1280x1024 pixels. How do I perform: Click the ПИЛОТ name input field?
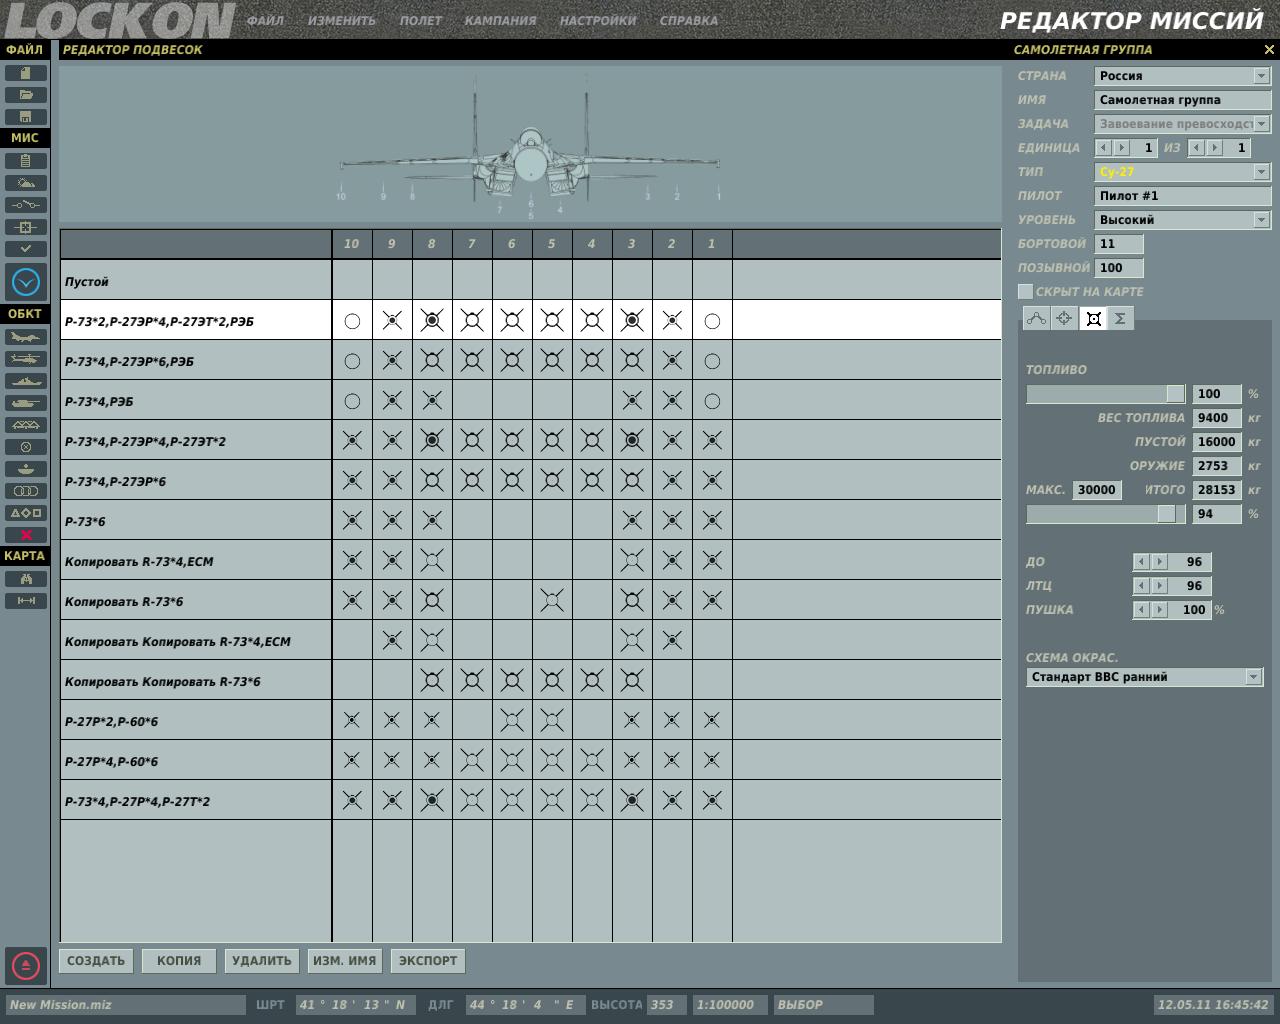[x=1183, y=196]
